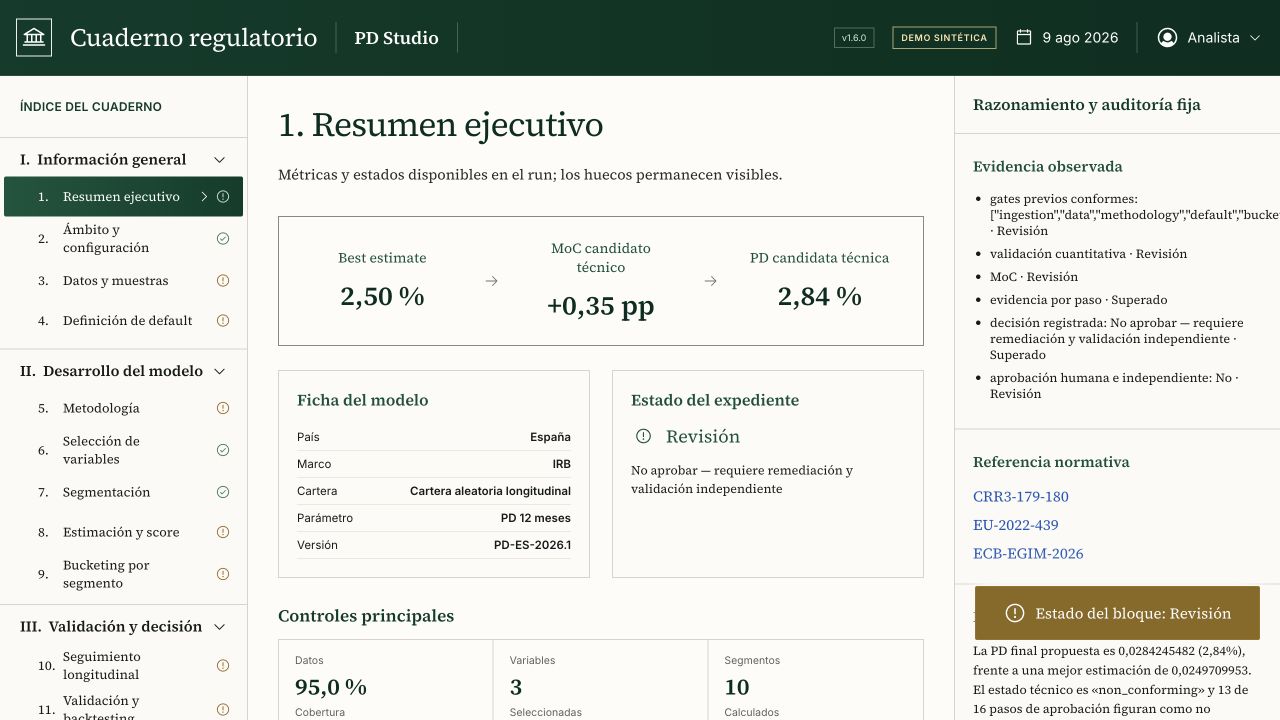Click the evidencia por paso · Superado item
The height and width of the screenshot is (720, 1280).
coord(1079,300)
